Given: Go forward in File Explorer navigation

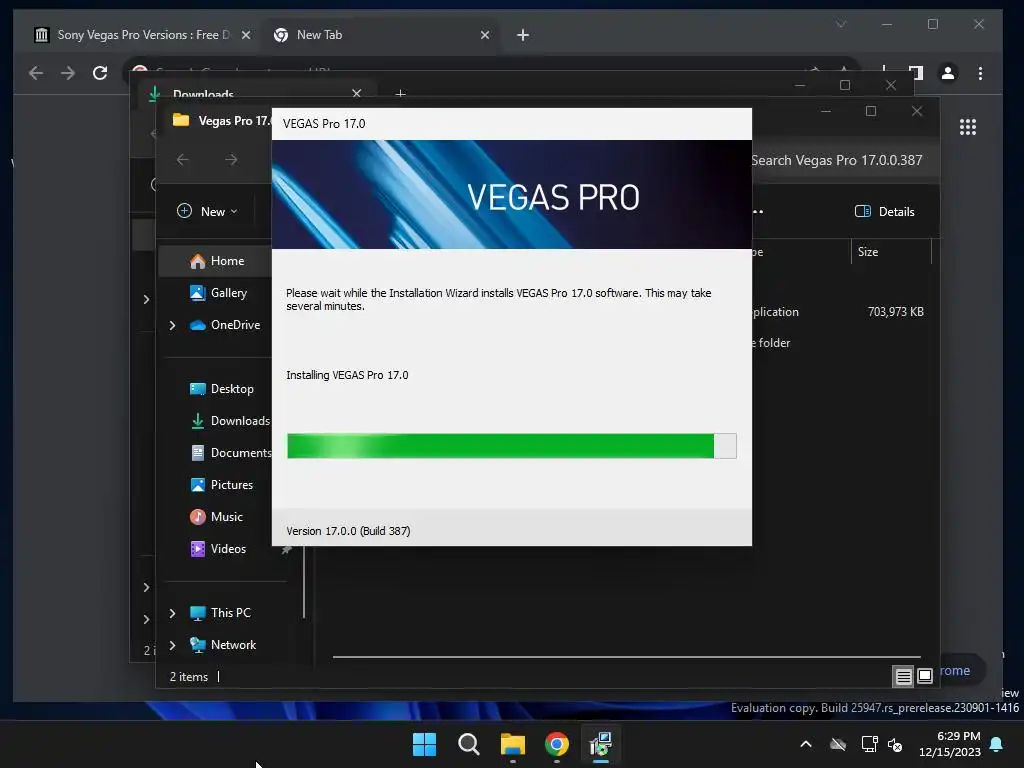Looking at the screenshot, I should (x=231, y=159).
